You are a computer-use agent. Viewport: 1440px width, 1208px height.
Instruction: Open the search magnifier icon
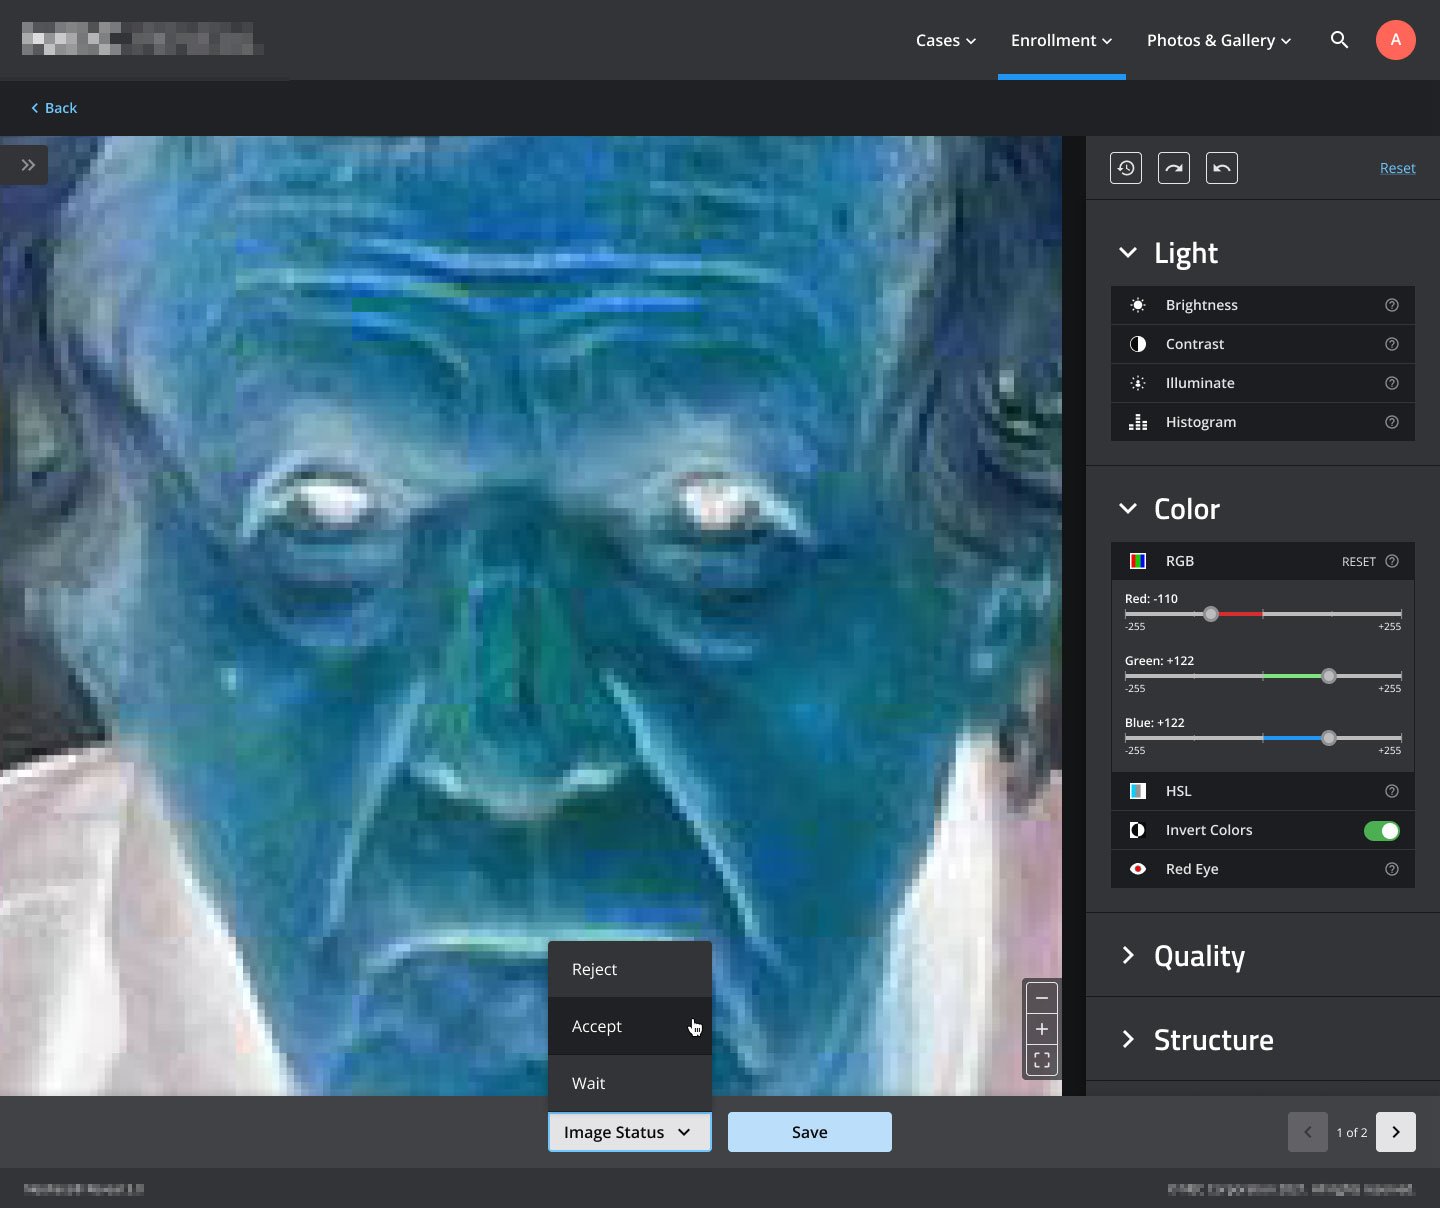click(1340, 40)
